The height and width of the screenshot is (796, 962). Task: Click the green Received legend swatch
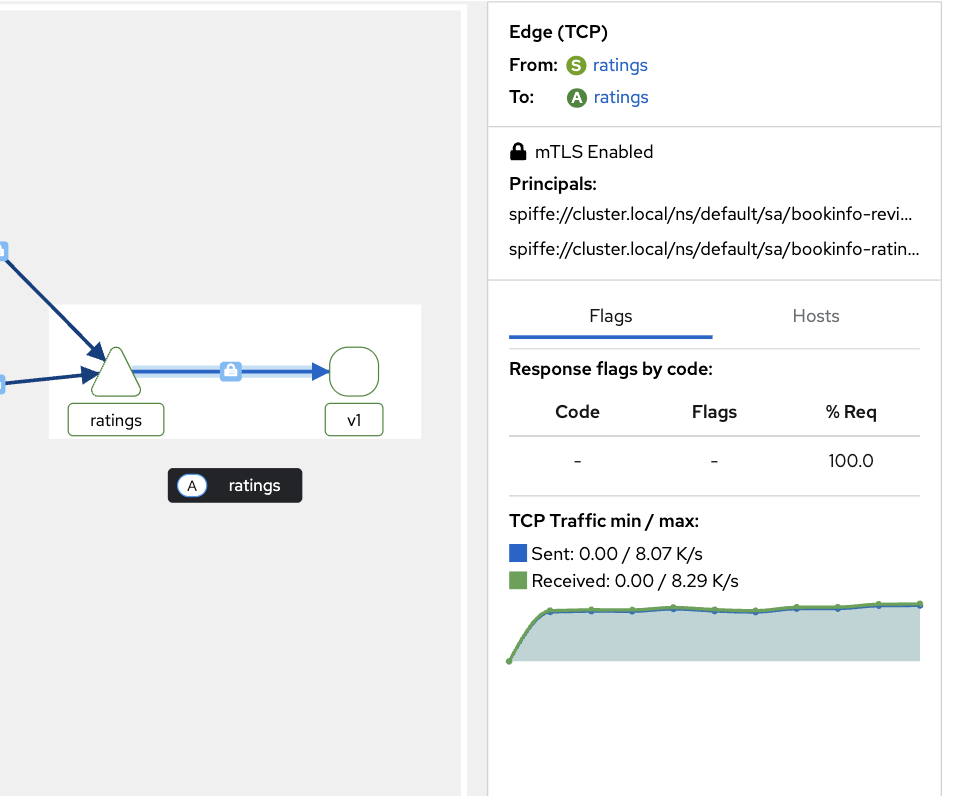pos(518,581)
